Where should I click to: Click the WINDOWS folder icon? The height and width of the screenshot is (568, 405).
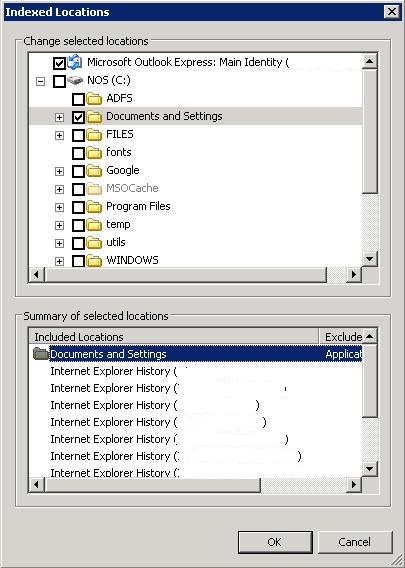click(94, 261)
